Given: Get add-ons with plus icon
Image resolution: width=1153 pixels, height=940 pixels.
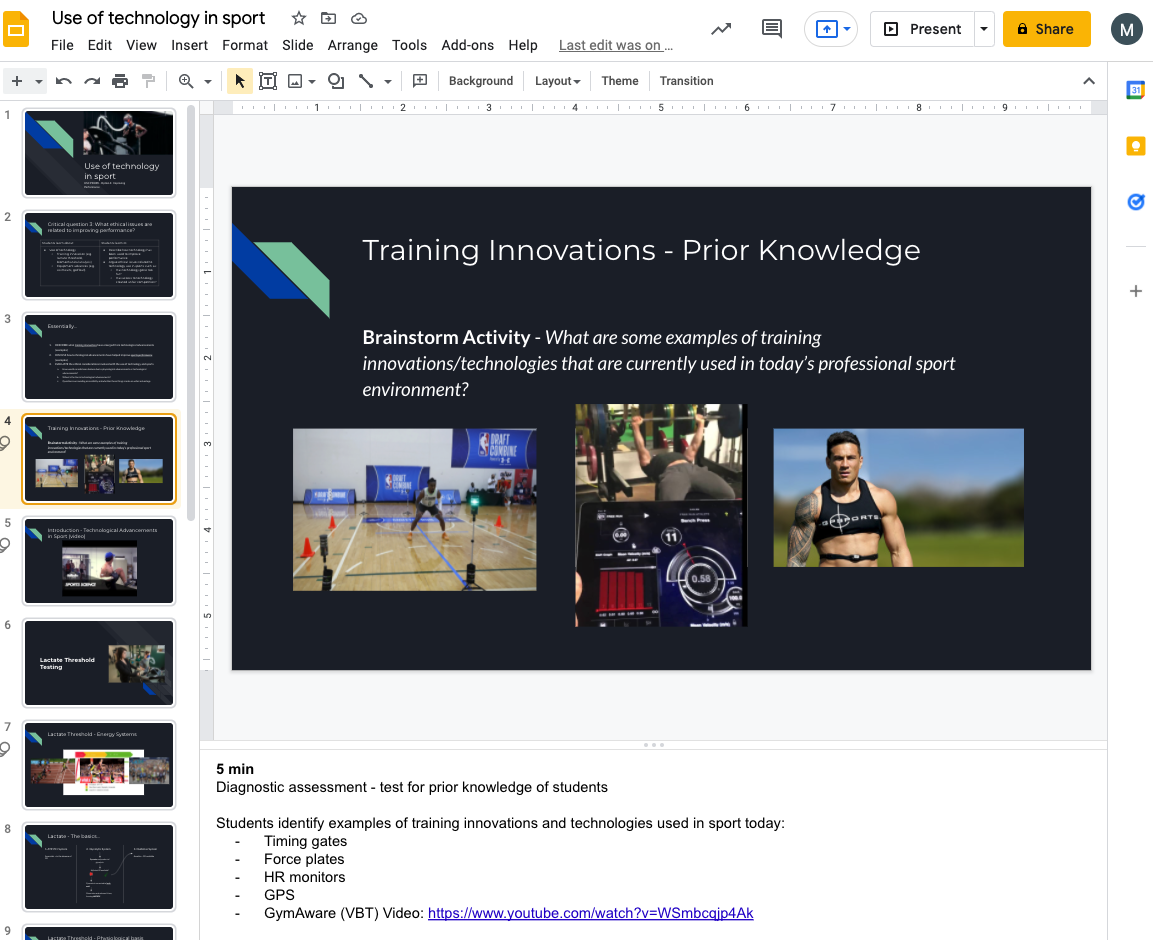Looking at the screenshot, I should (x=1135, y=291).
